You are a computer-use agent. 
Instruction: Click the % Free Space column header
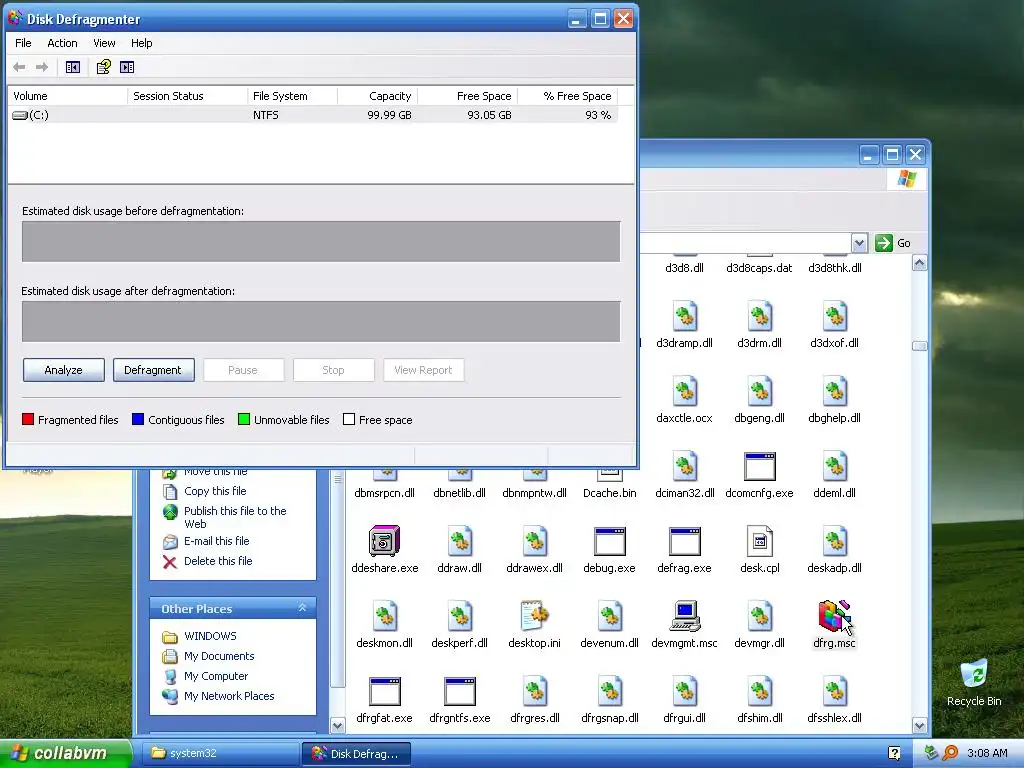568,96
